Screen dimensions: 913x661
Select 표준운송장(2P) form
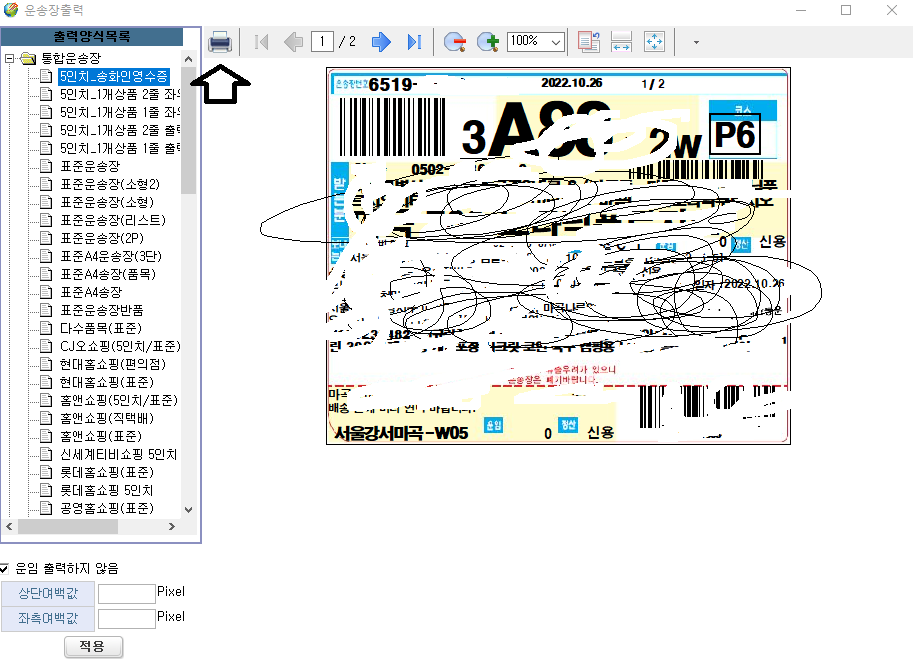coord(102,238)
